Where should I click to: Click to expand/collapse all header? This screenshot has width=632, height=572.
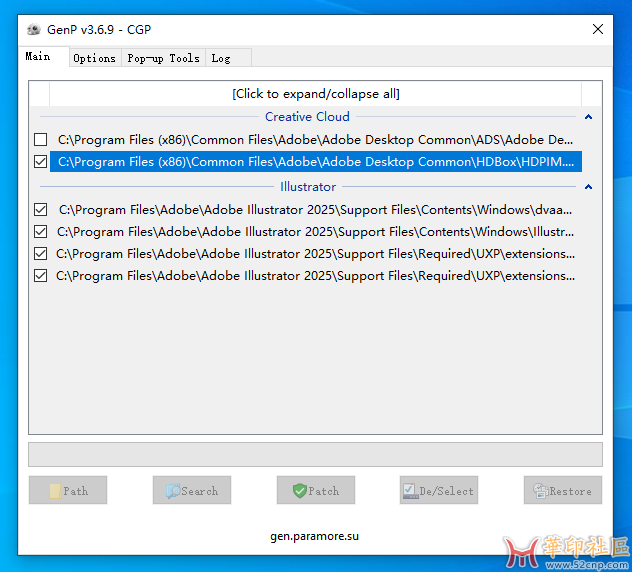pyautogui.click(x=316, y=94)
